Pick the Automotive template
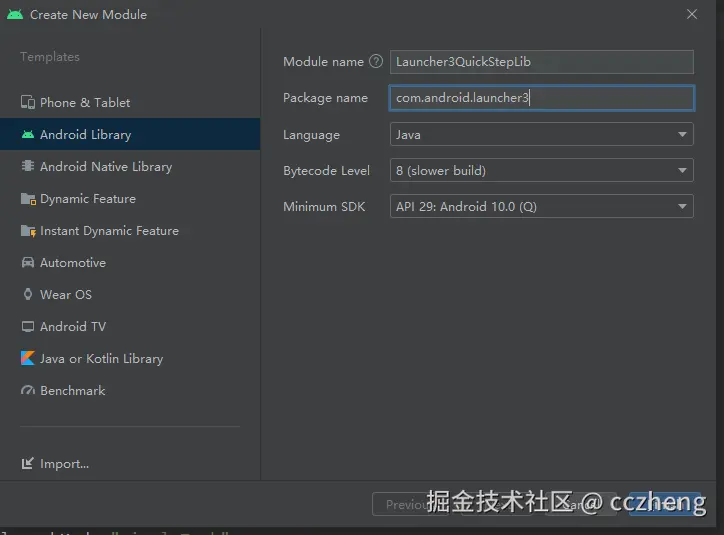Viewport: 724px width, 535px height. (x=130, y=262)
